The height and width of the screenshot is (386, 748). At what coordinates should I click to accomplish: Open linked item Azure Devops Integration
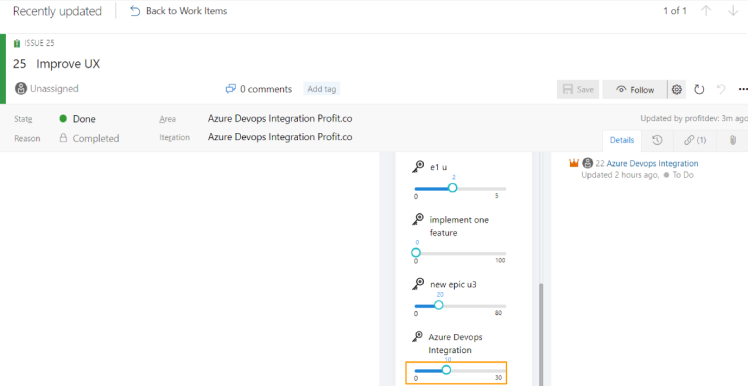click(652, 163)
